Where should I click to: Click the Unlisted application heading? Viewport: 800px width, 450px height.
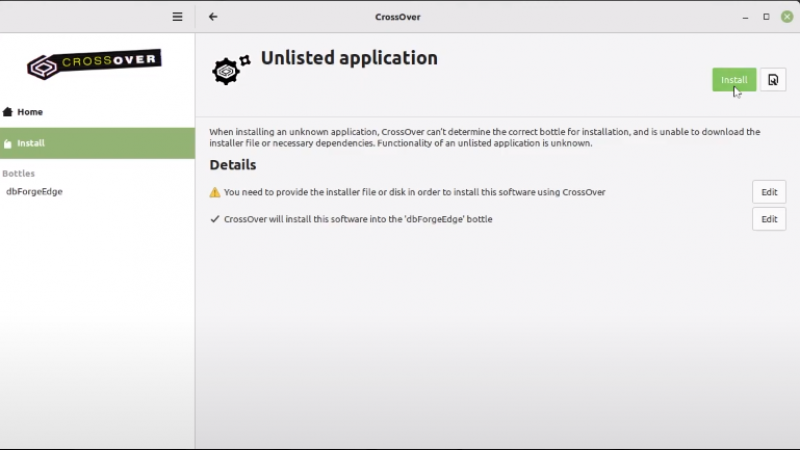tap(349, 58)
